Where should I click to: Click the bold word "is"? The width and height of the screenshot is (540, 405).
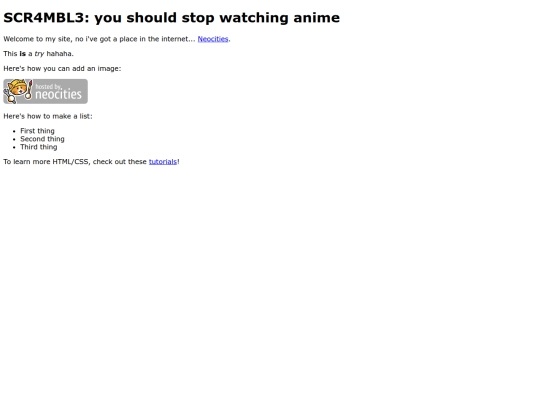click(x=23, y=54)
